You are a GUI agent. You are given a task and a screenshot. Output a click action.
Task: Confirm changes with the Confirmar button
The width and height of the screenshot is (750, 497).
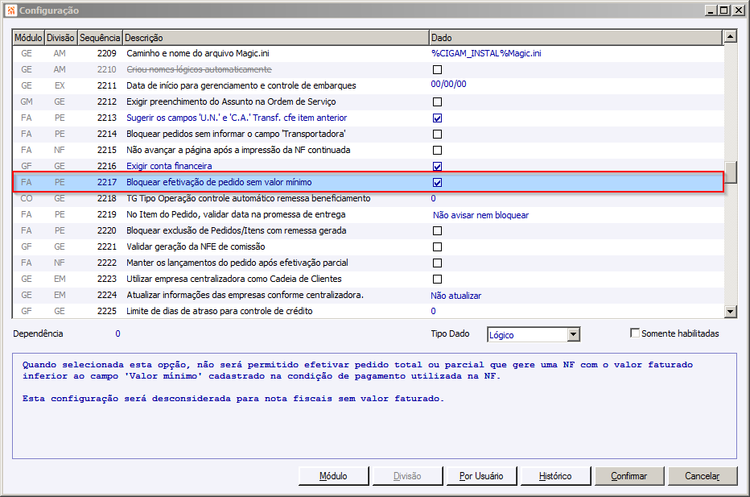[629, 476]
